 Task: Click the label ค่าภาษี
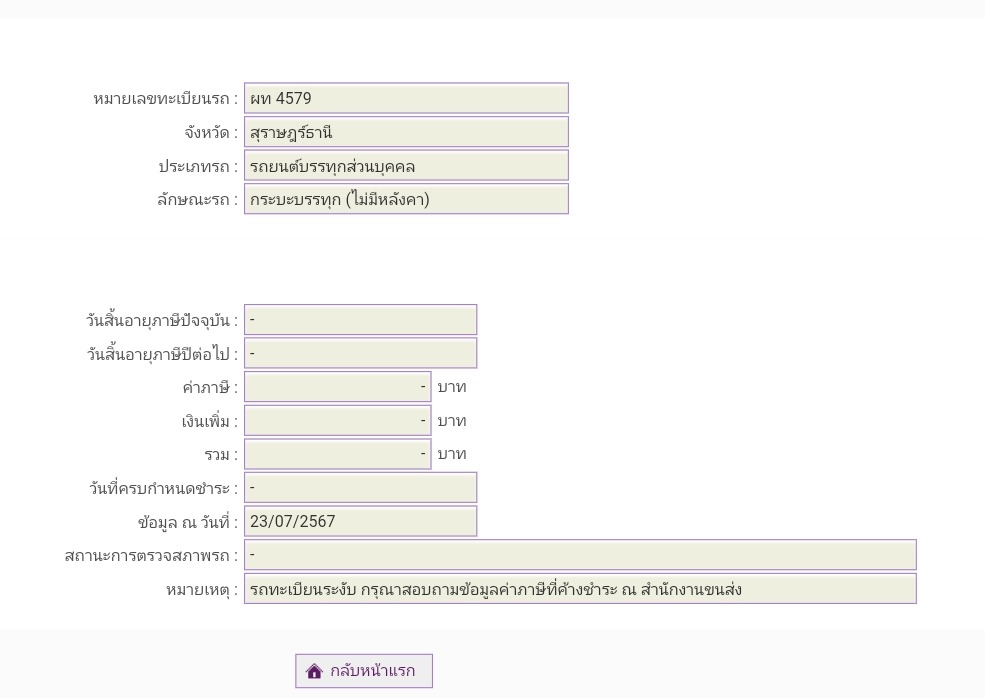210,388
